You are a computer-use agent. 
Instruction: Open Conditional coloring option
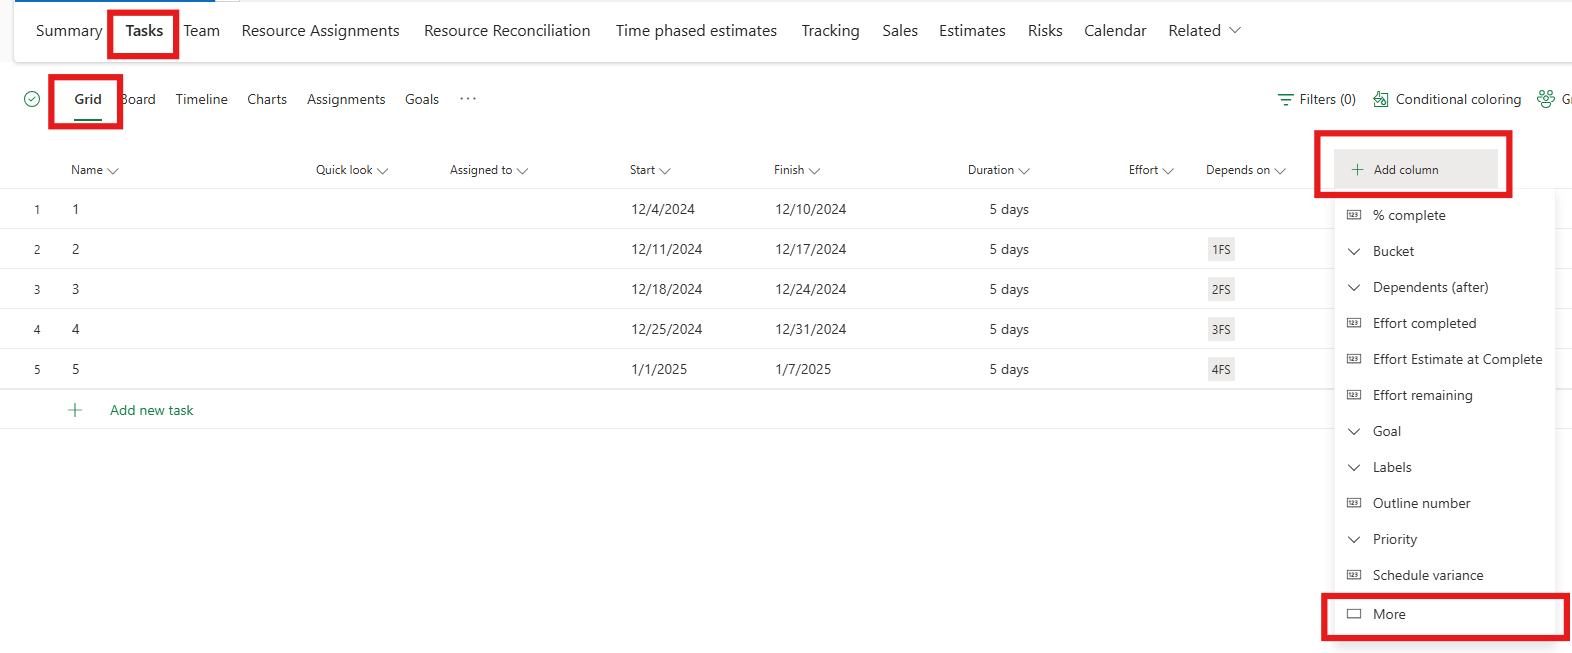point(1447,99)
